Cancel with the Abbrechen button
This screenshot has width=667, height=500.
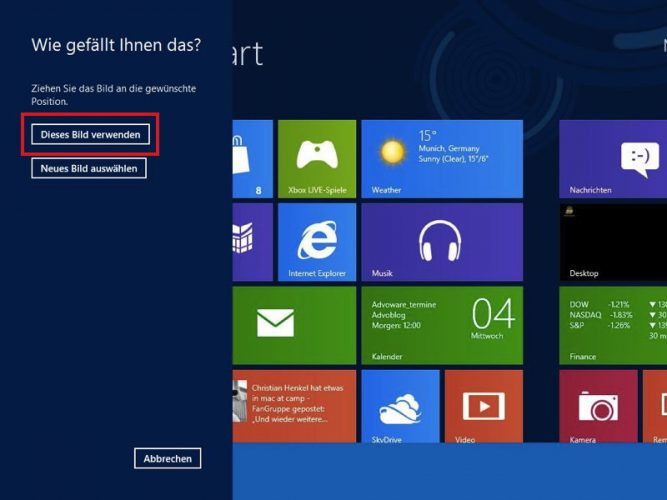click(x=167, y=458)
